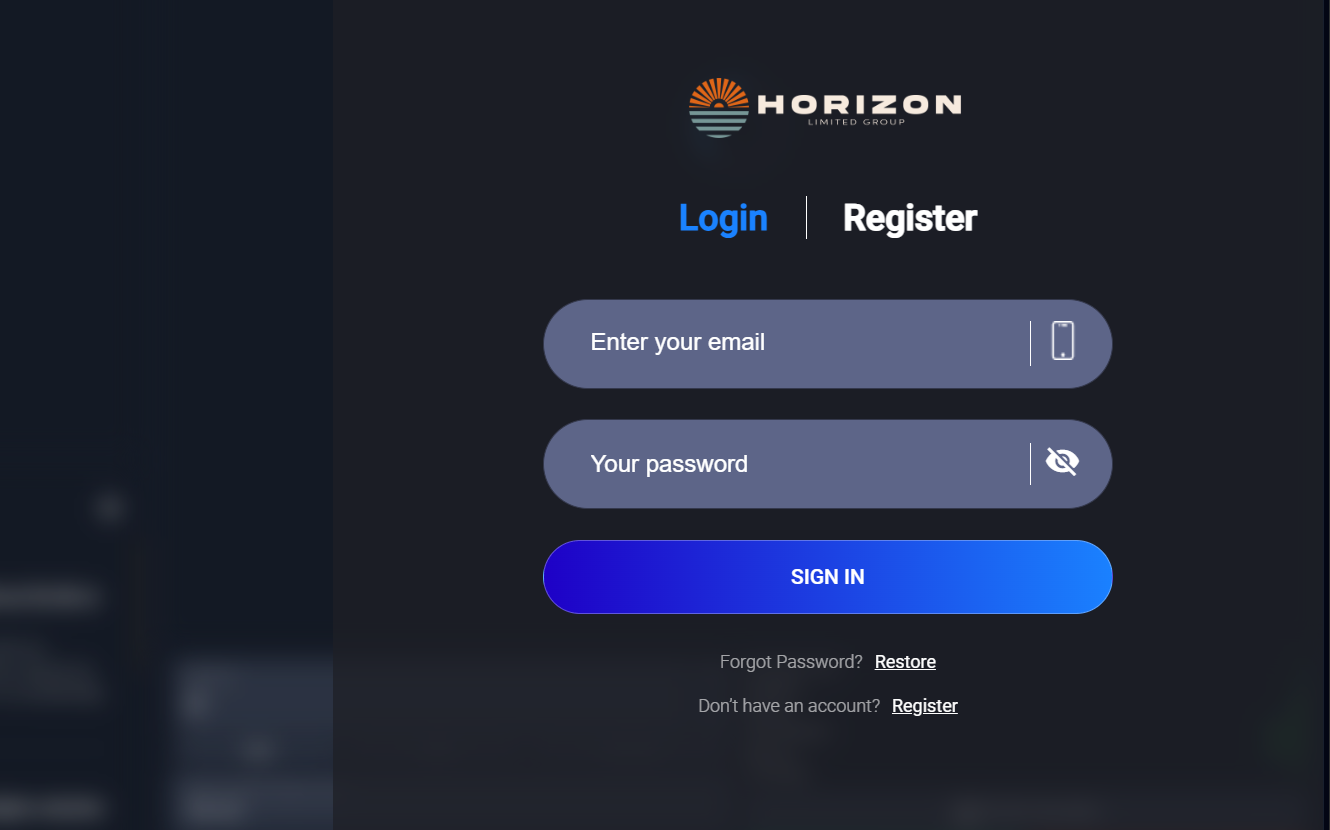Click the Horizon sun logo icon

719,107
